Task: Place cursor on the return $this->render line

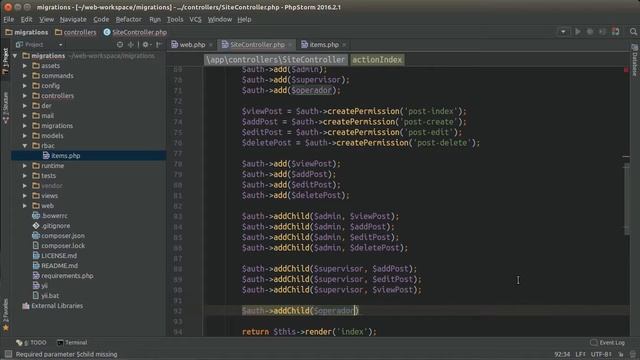Action: pos(309,331)
